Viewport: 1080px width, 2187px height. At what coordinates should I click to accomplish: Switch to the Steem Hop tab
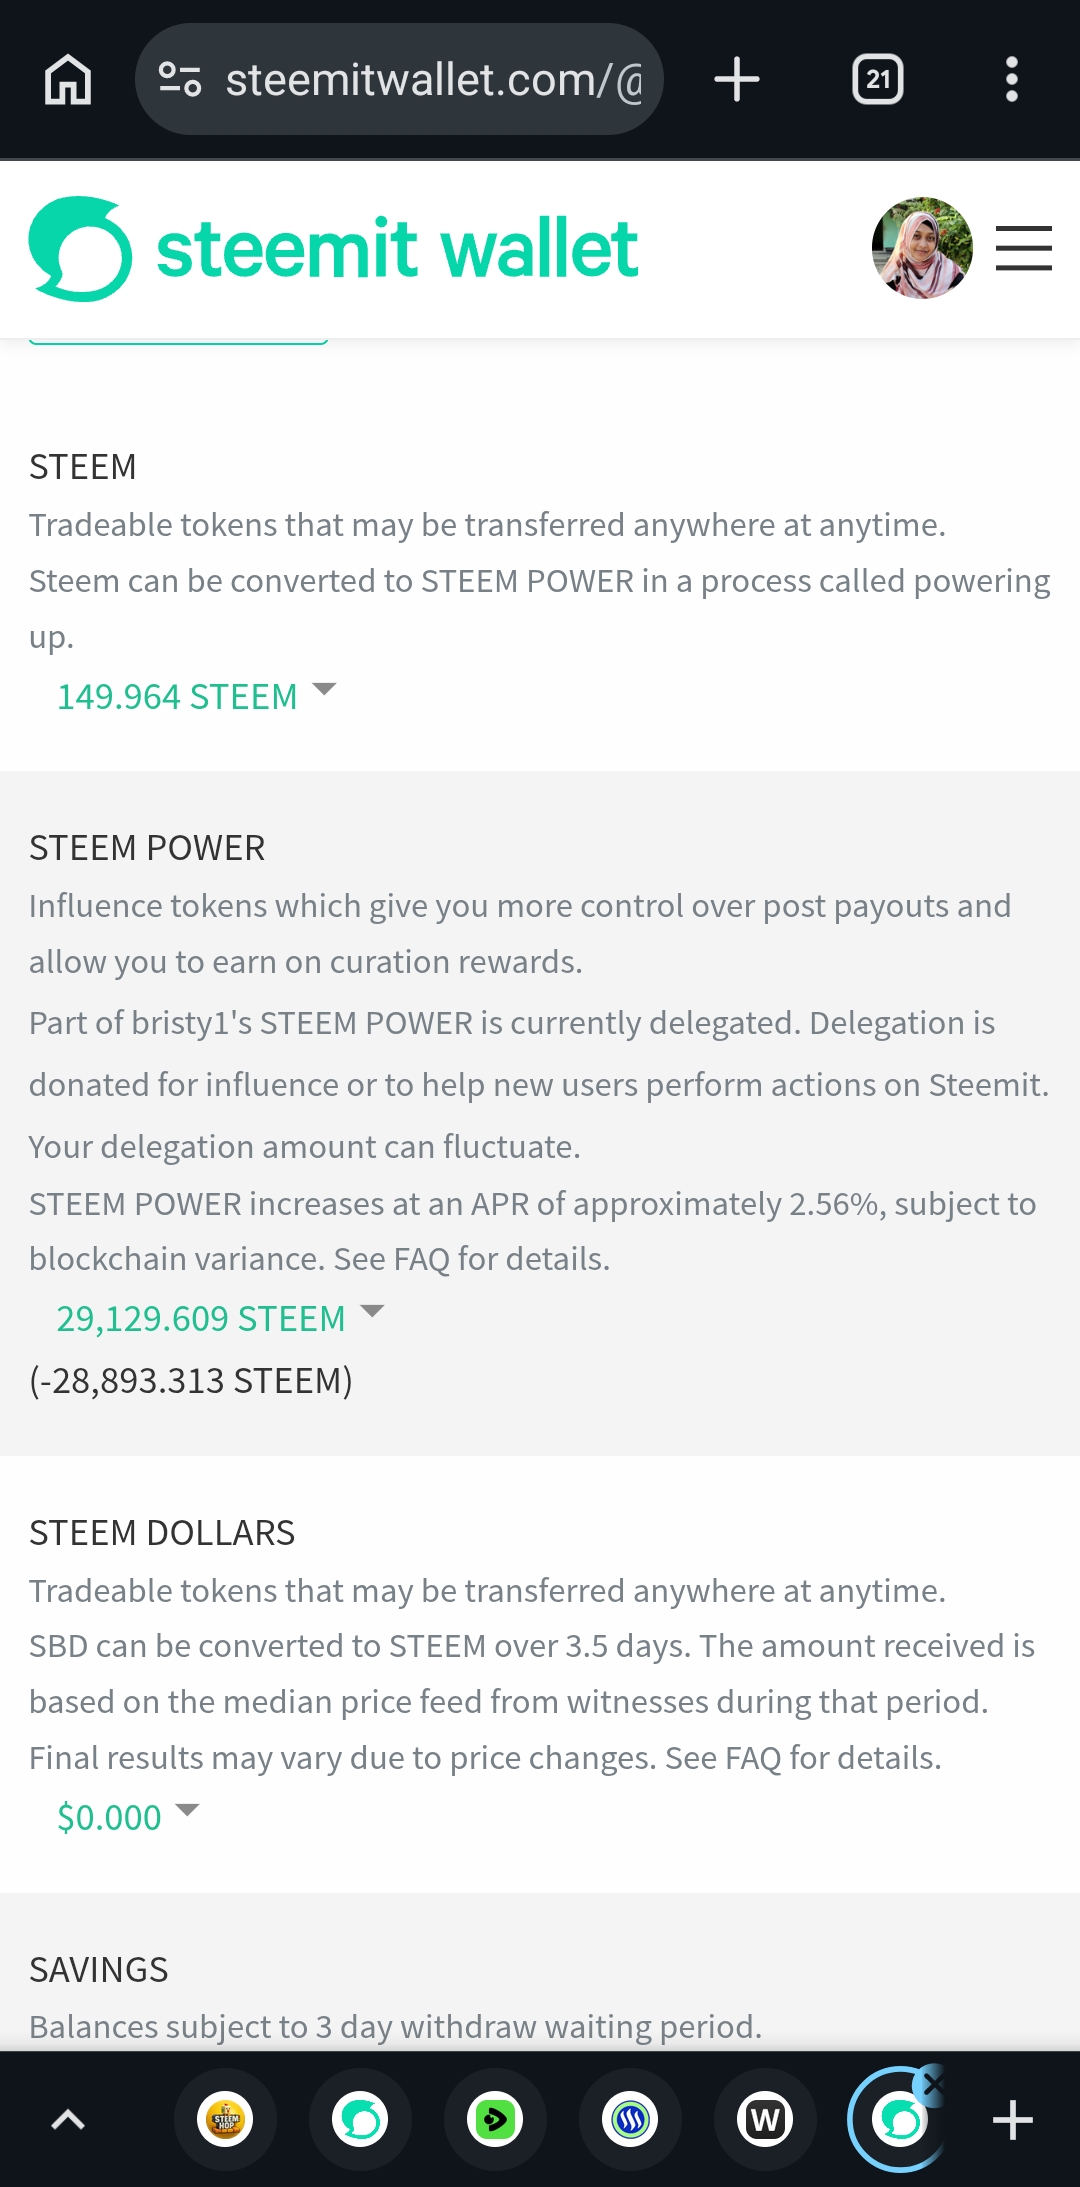pos(225,2119)
